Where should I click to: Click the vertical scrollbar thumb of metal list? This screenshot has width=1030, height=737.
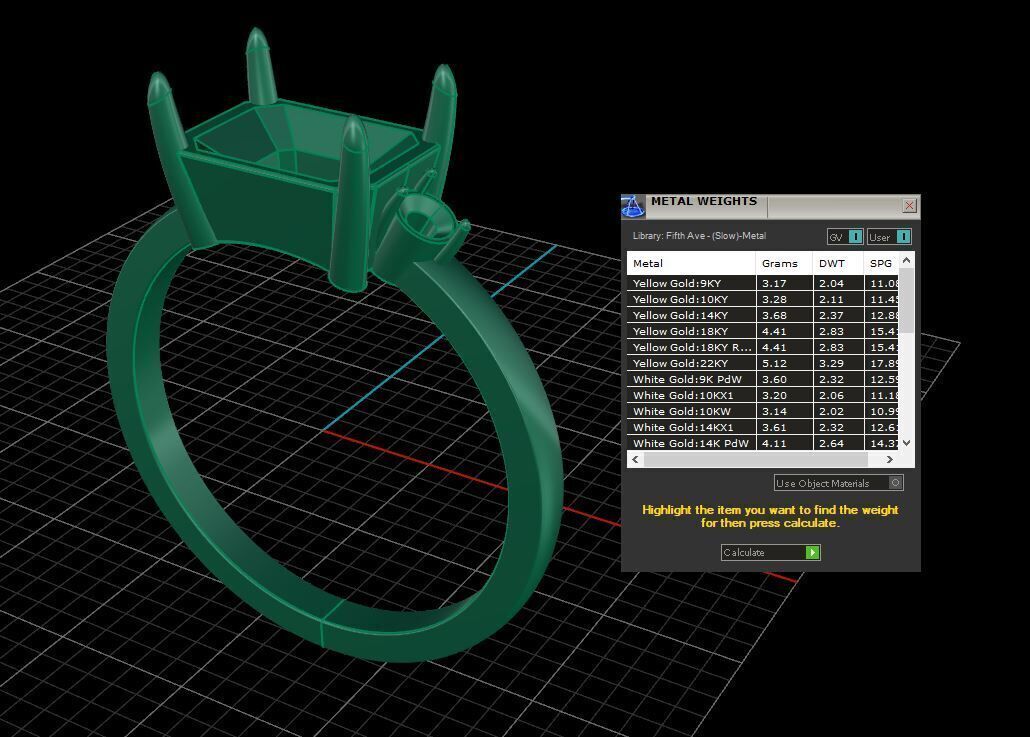(x=907, y=301)
